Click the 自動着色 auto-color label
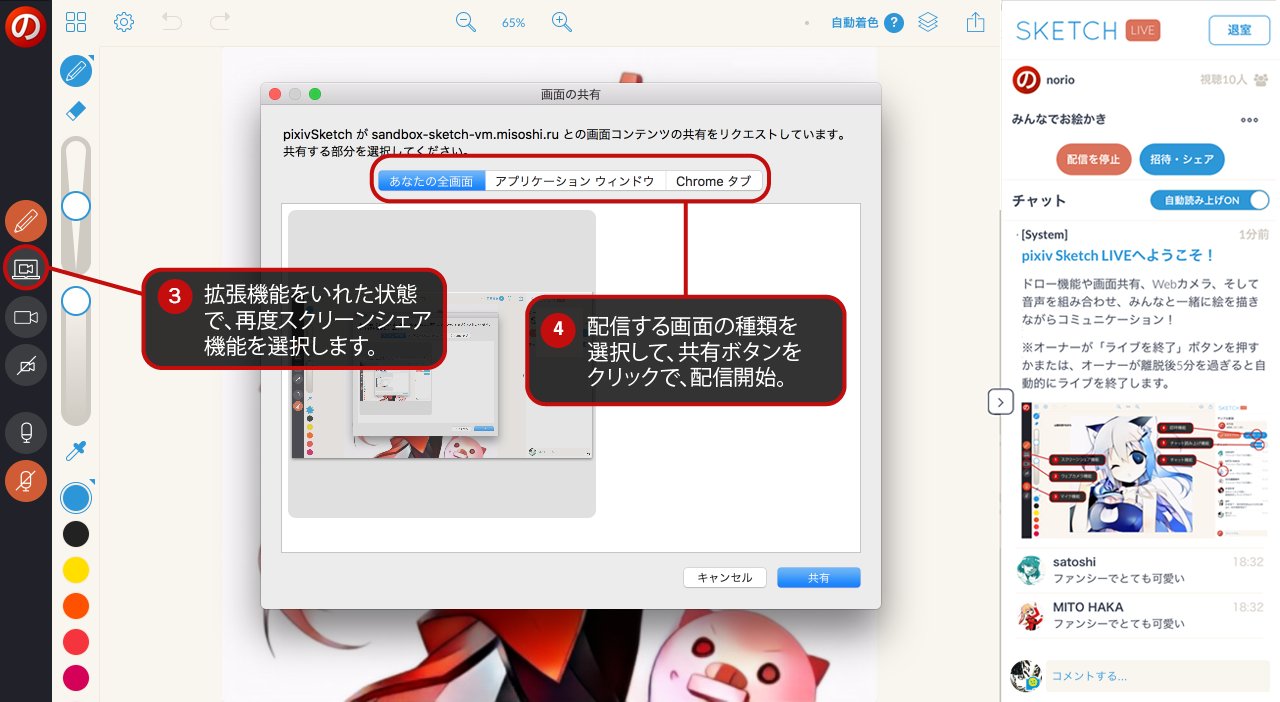1280x702 pixels. click(855, 22)
